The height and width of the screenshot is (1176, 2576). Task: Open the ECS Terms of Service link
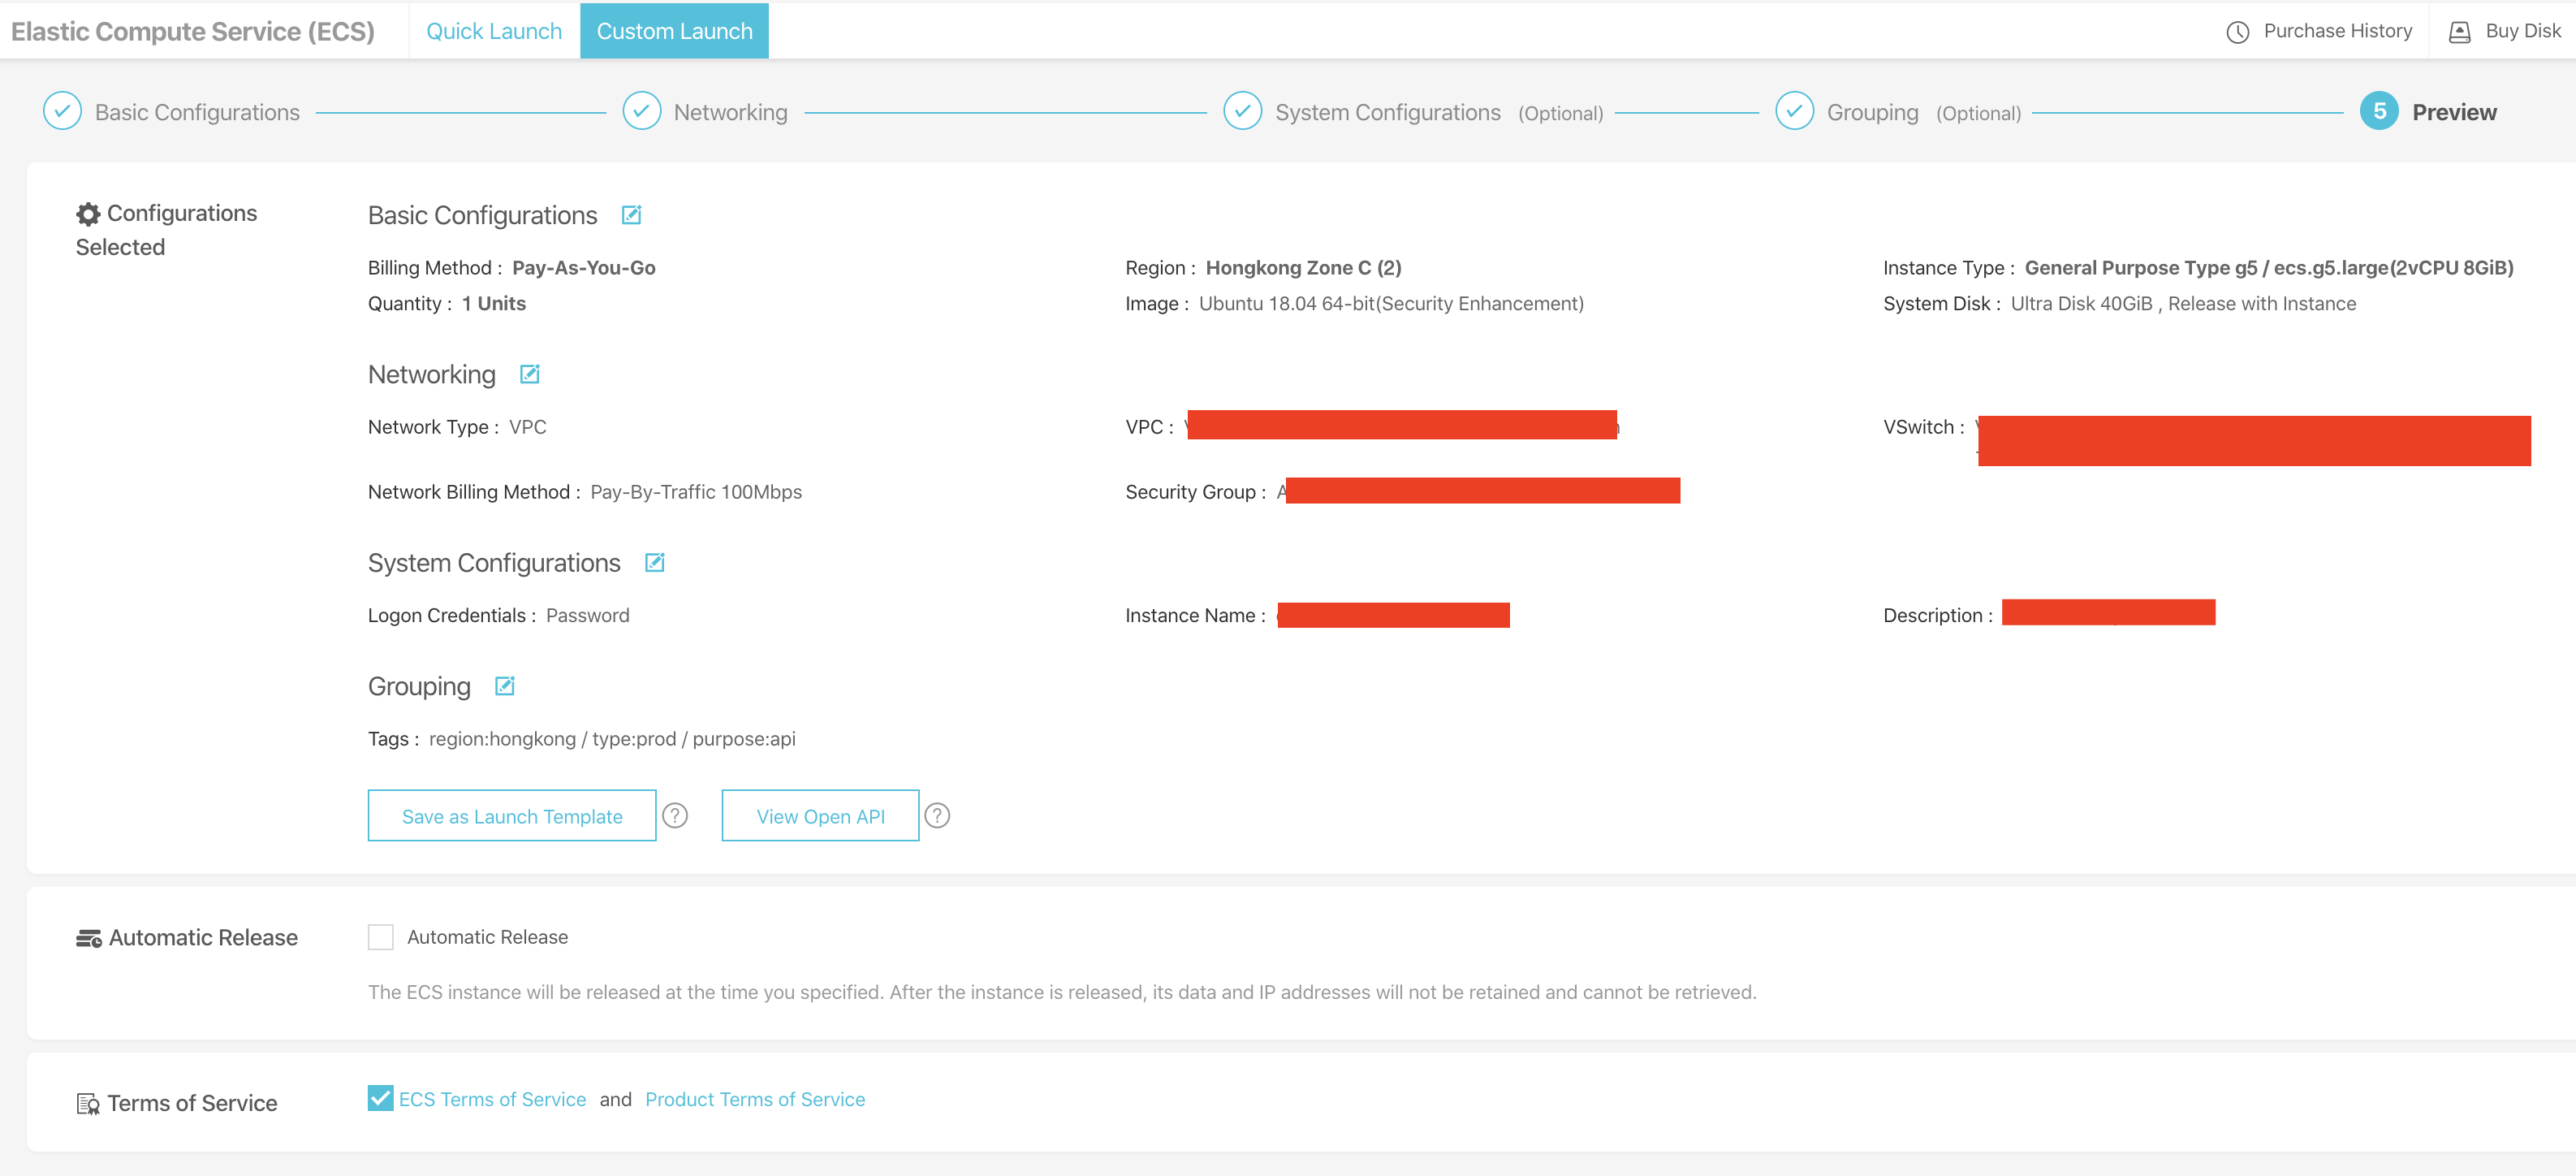click(492, 1099)
